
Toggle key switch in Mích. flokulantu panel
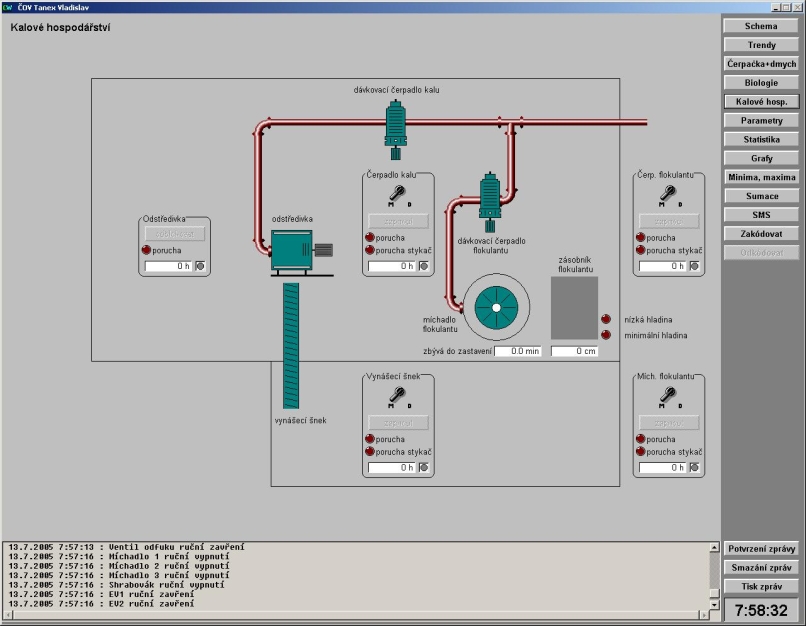pos(668,396)
